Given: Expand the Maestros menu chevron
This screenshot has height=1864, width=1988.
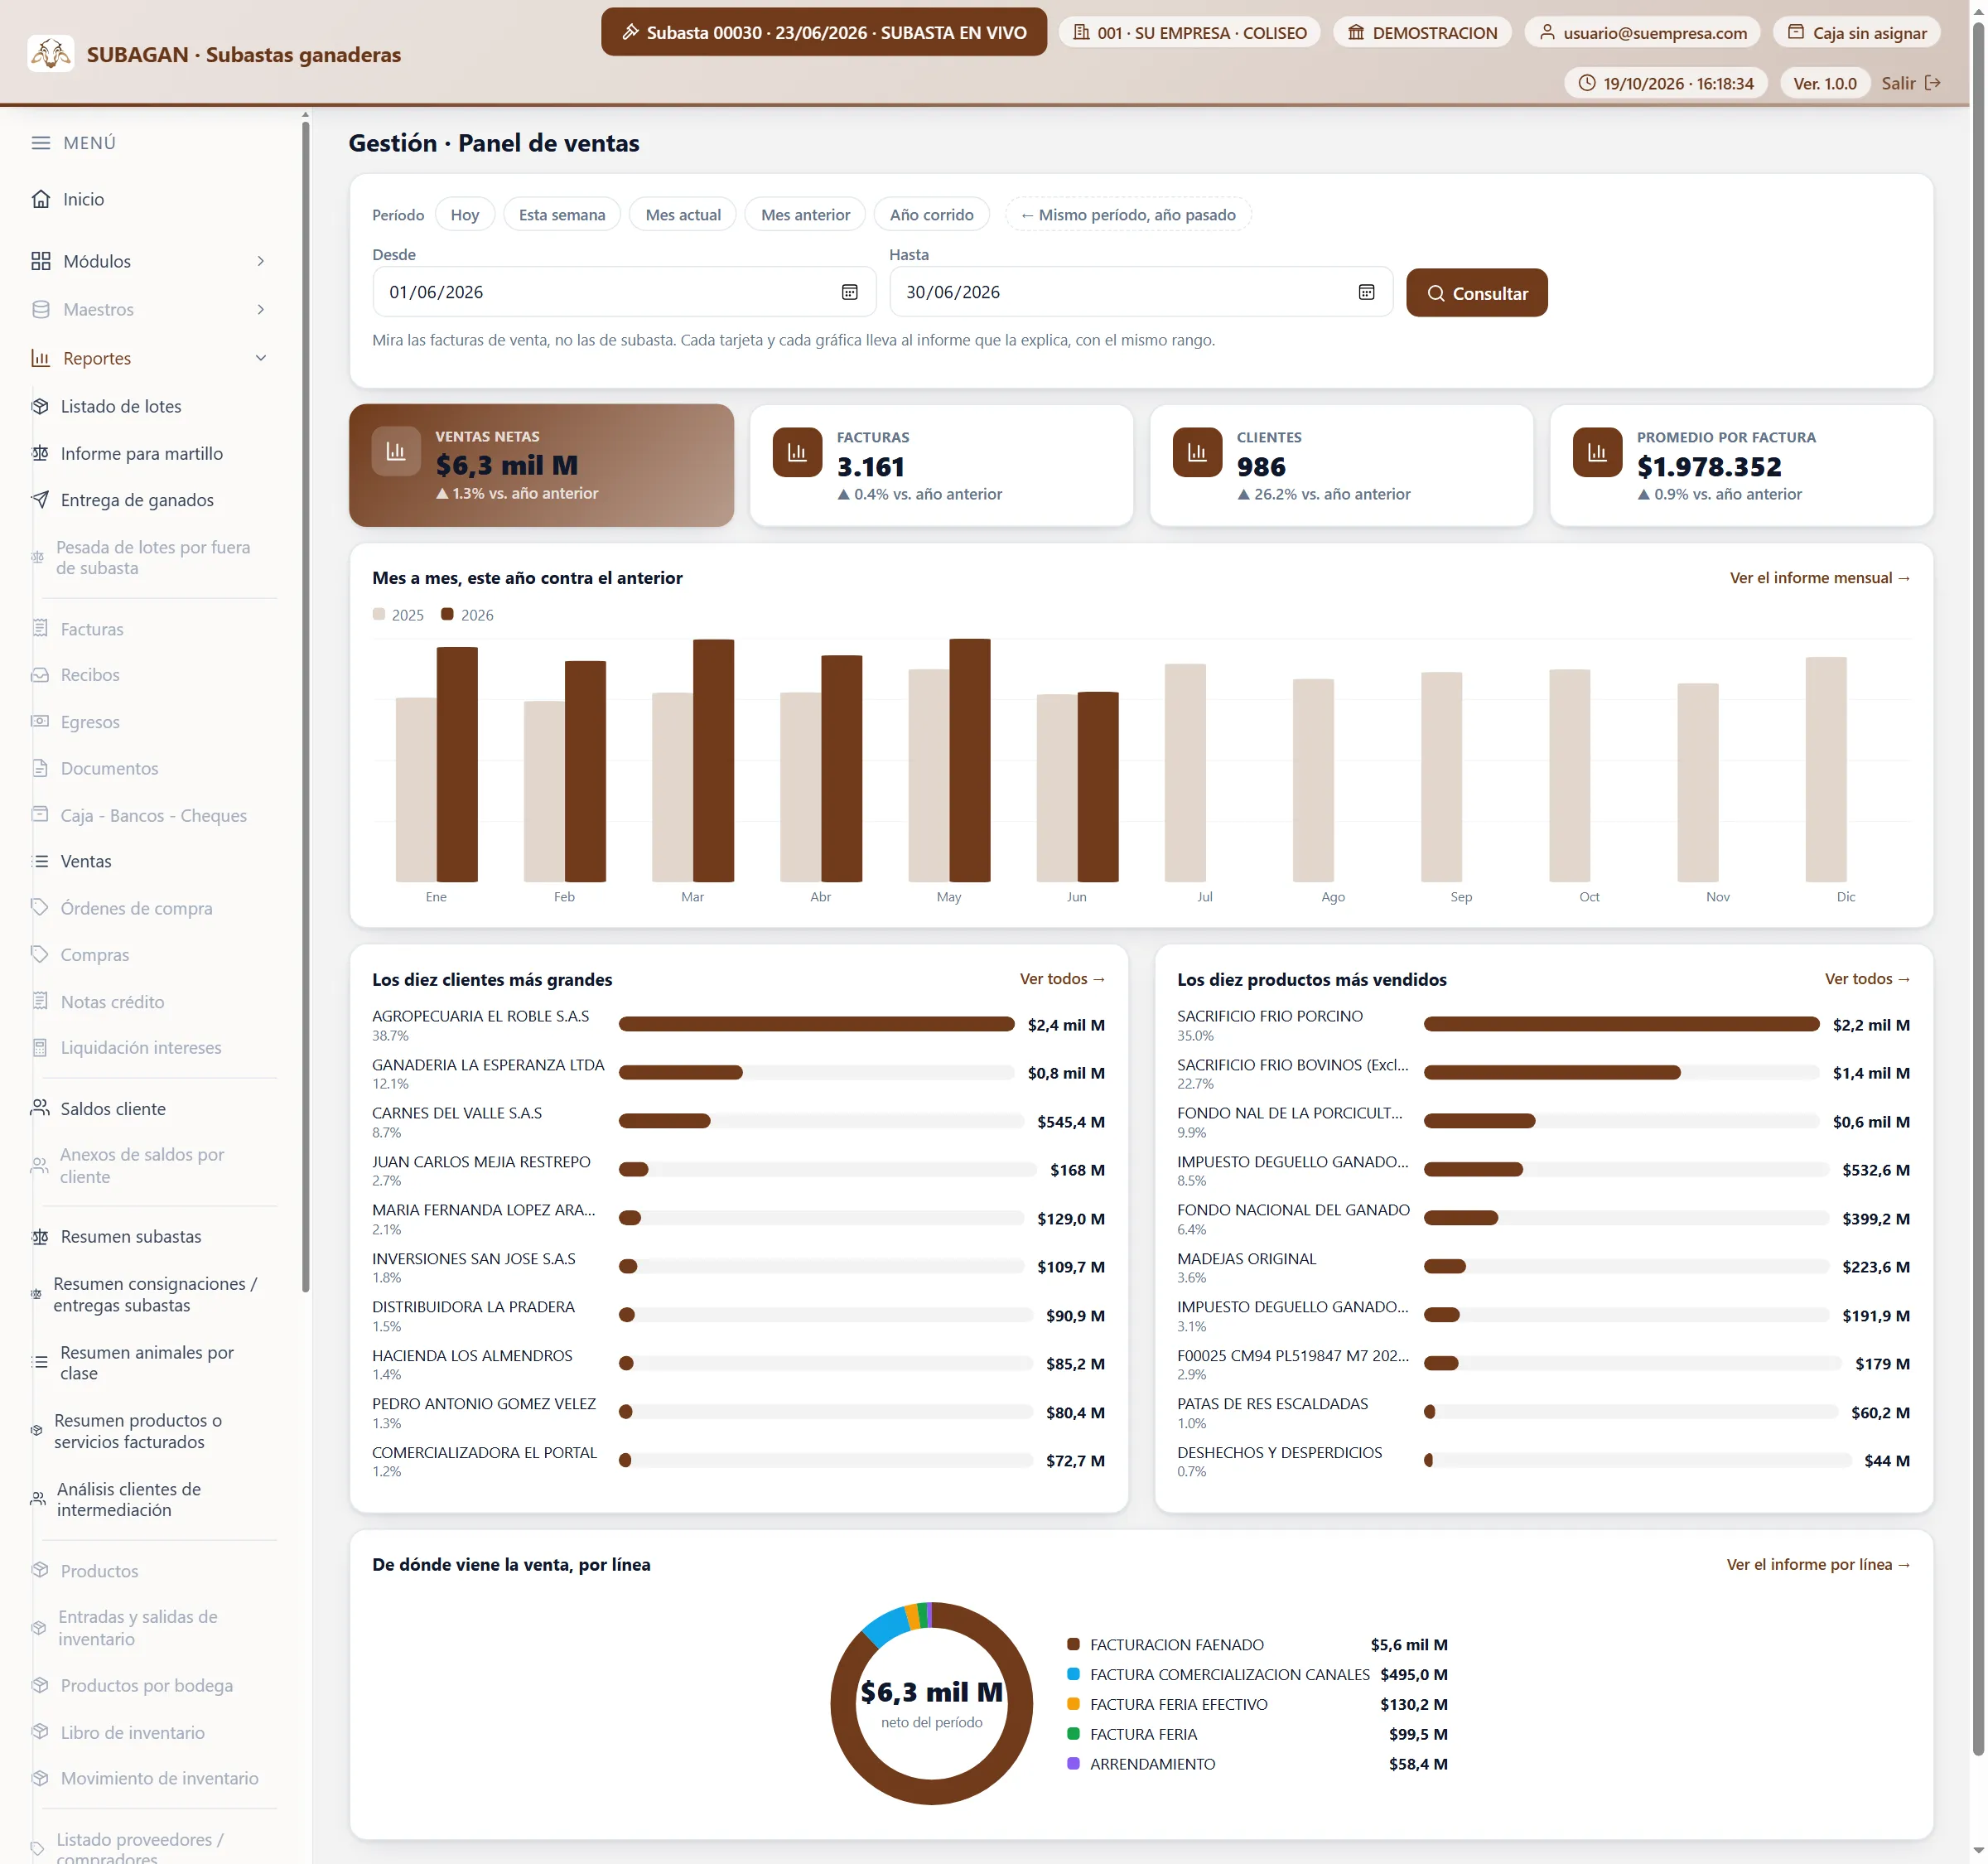Looking at the screenshot, I should point(261,309).
